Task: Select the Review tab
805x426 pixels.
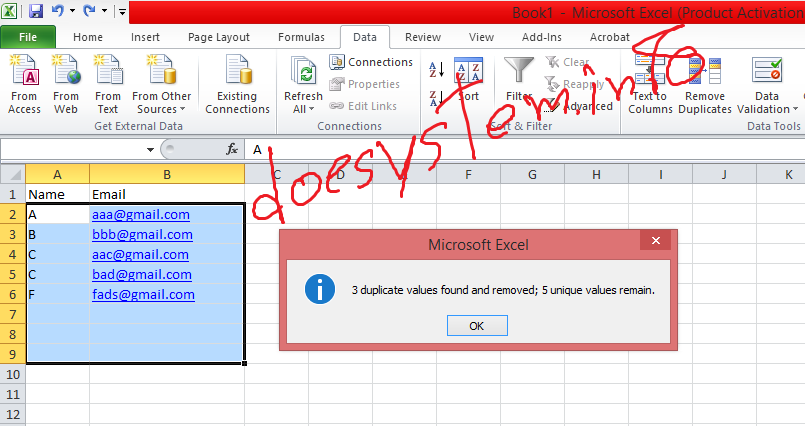Action: click(x=423, y=37)
